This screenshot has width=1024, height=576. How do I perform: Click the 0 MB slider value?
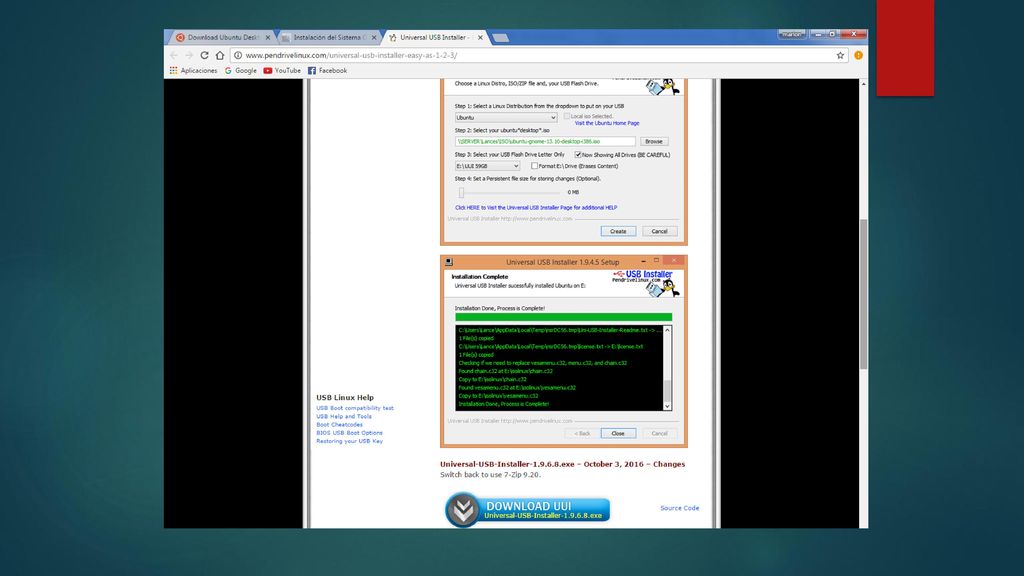pyautogui.click(x=573, y=192)
